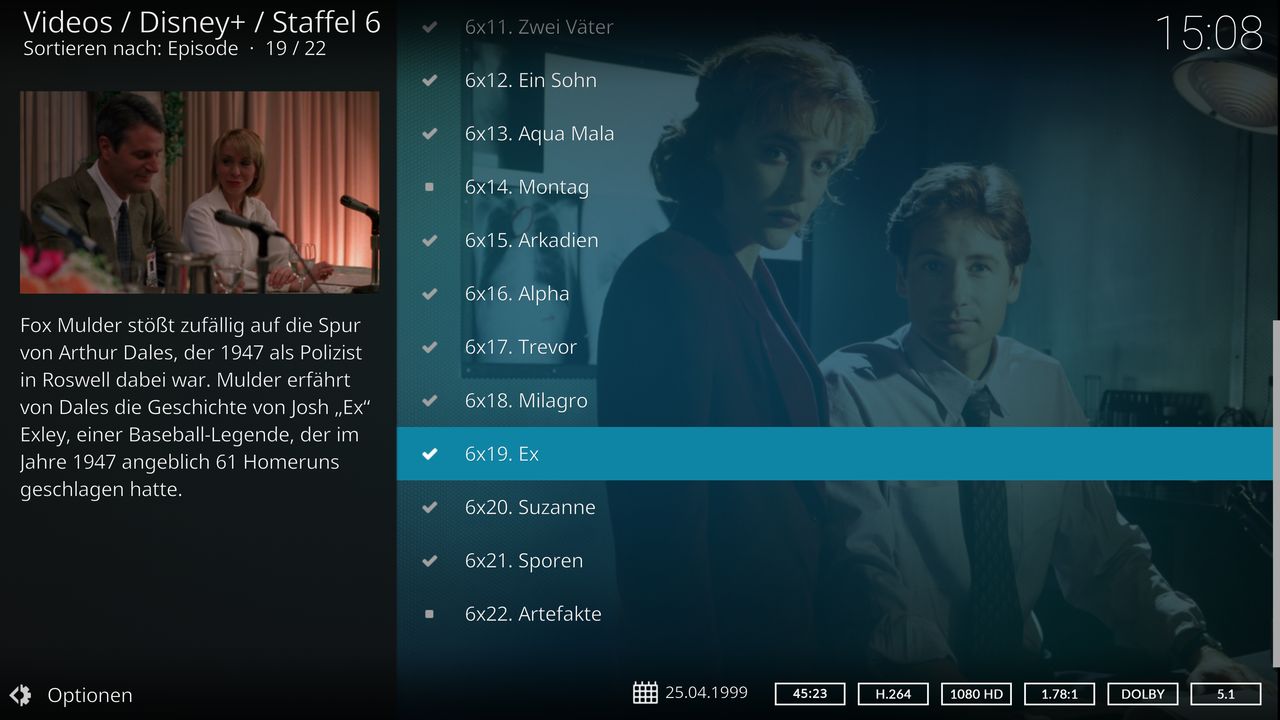Toggle unwatched marker for 6x14. Montag

(429, 187)
